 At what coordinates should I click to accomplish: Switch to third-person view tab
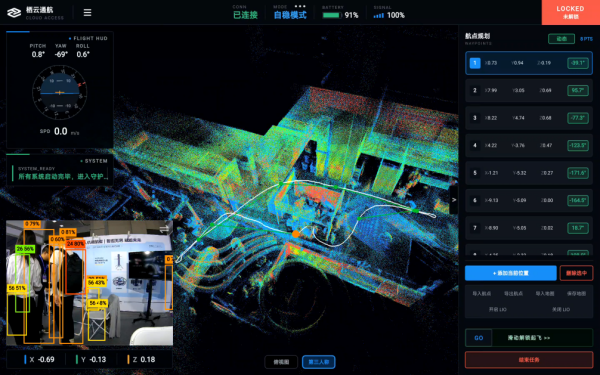319,362
